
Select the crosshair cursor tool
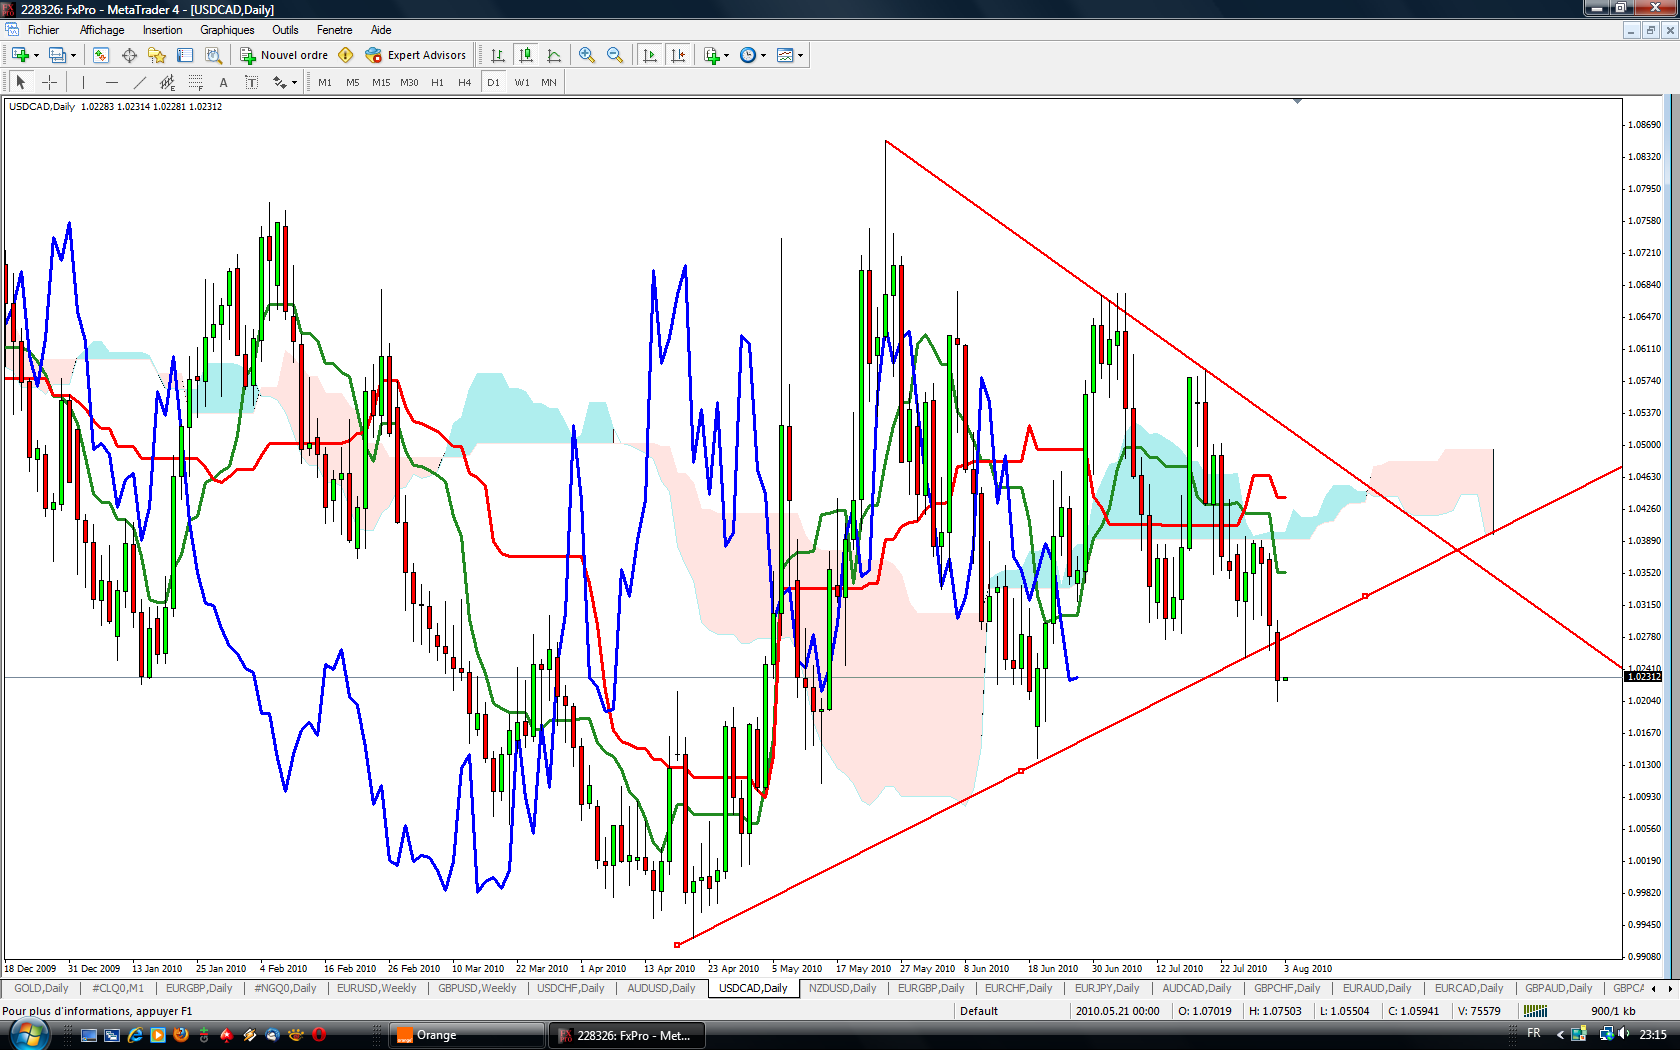tap(49, 82)
